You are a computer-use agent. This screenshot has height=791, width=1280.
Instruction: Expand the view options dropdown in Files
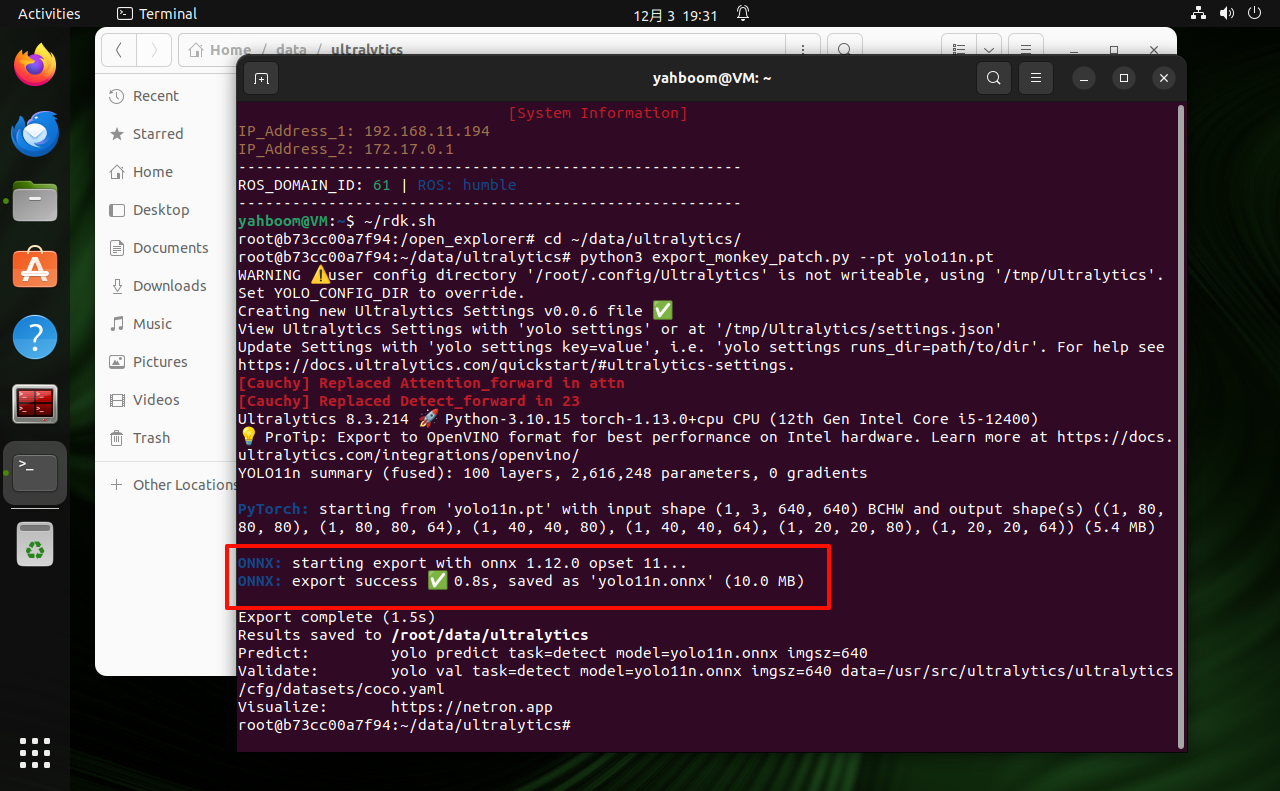(988, 49)
